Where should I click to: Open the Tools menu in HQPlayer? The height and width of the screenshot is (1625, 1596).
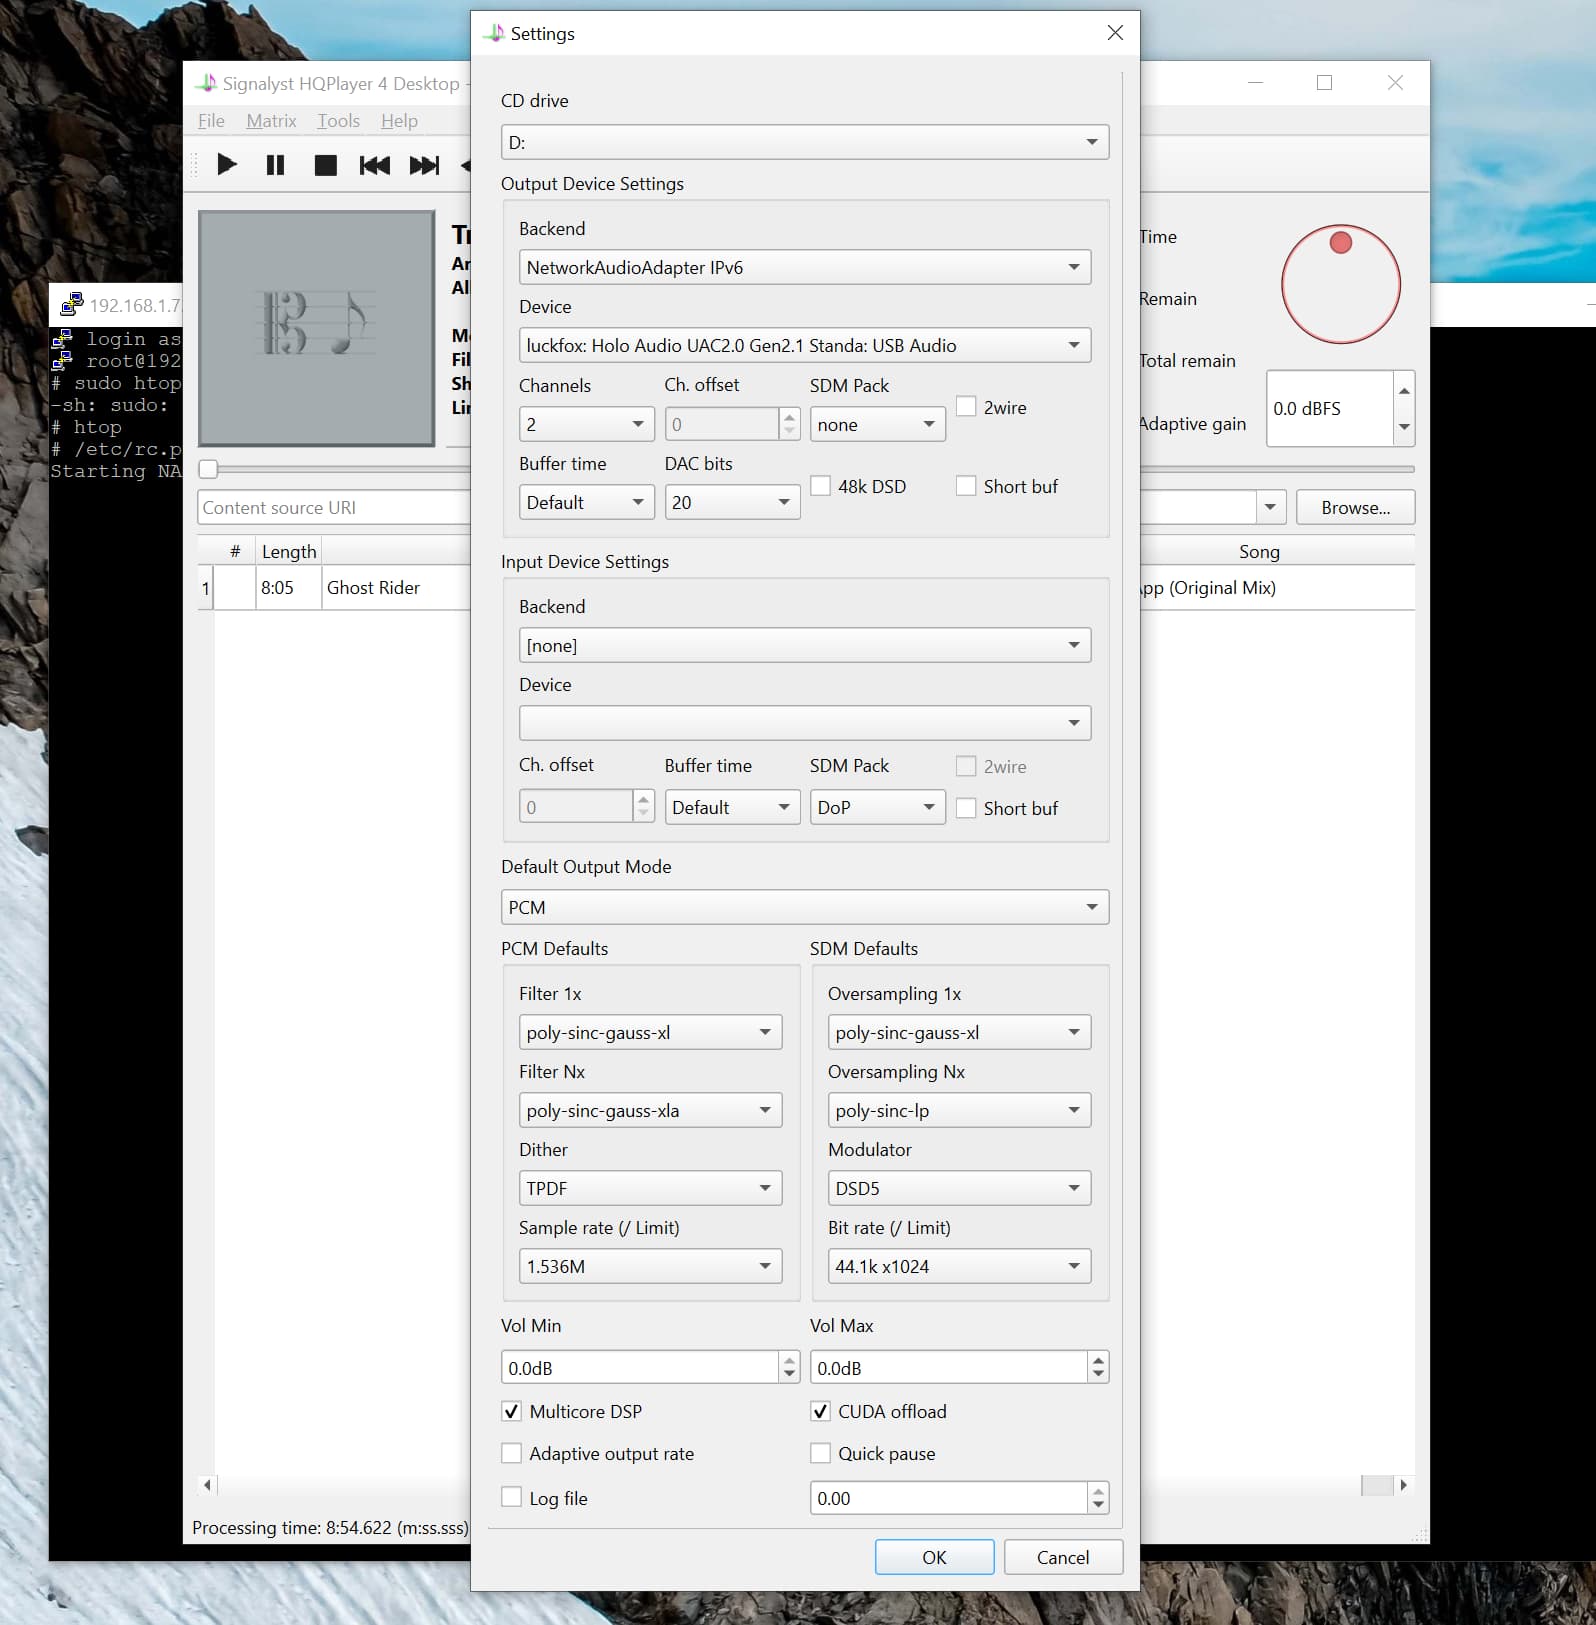[x=338, y=121]
